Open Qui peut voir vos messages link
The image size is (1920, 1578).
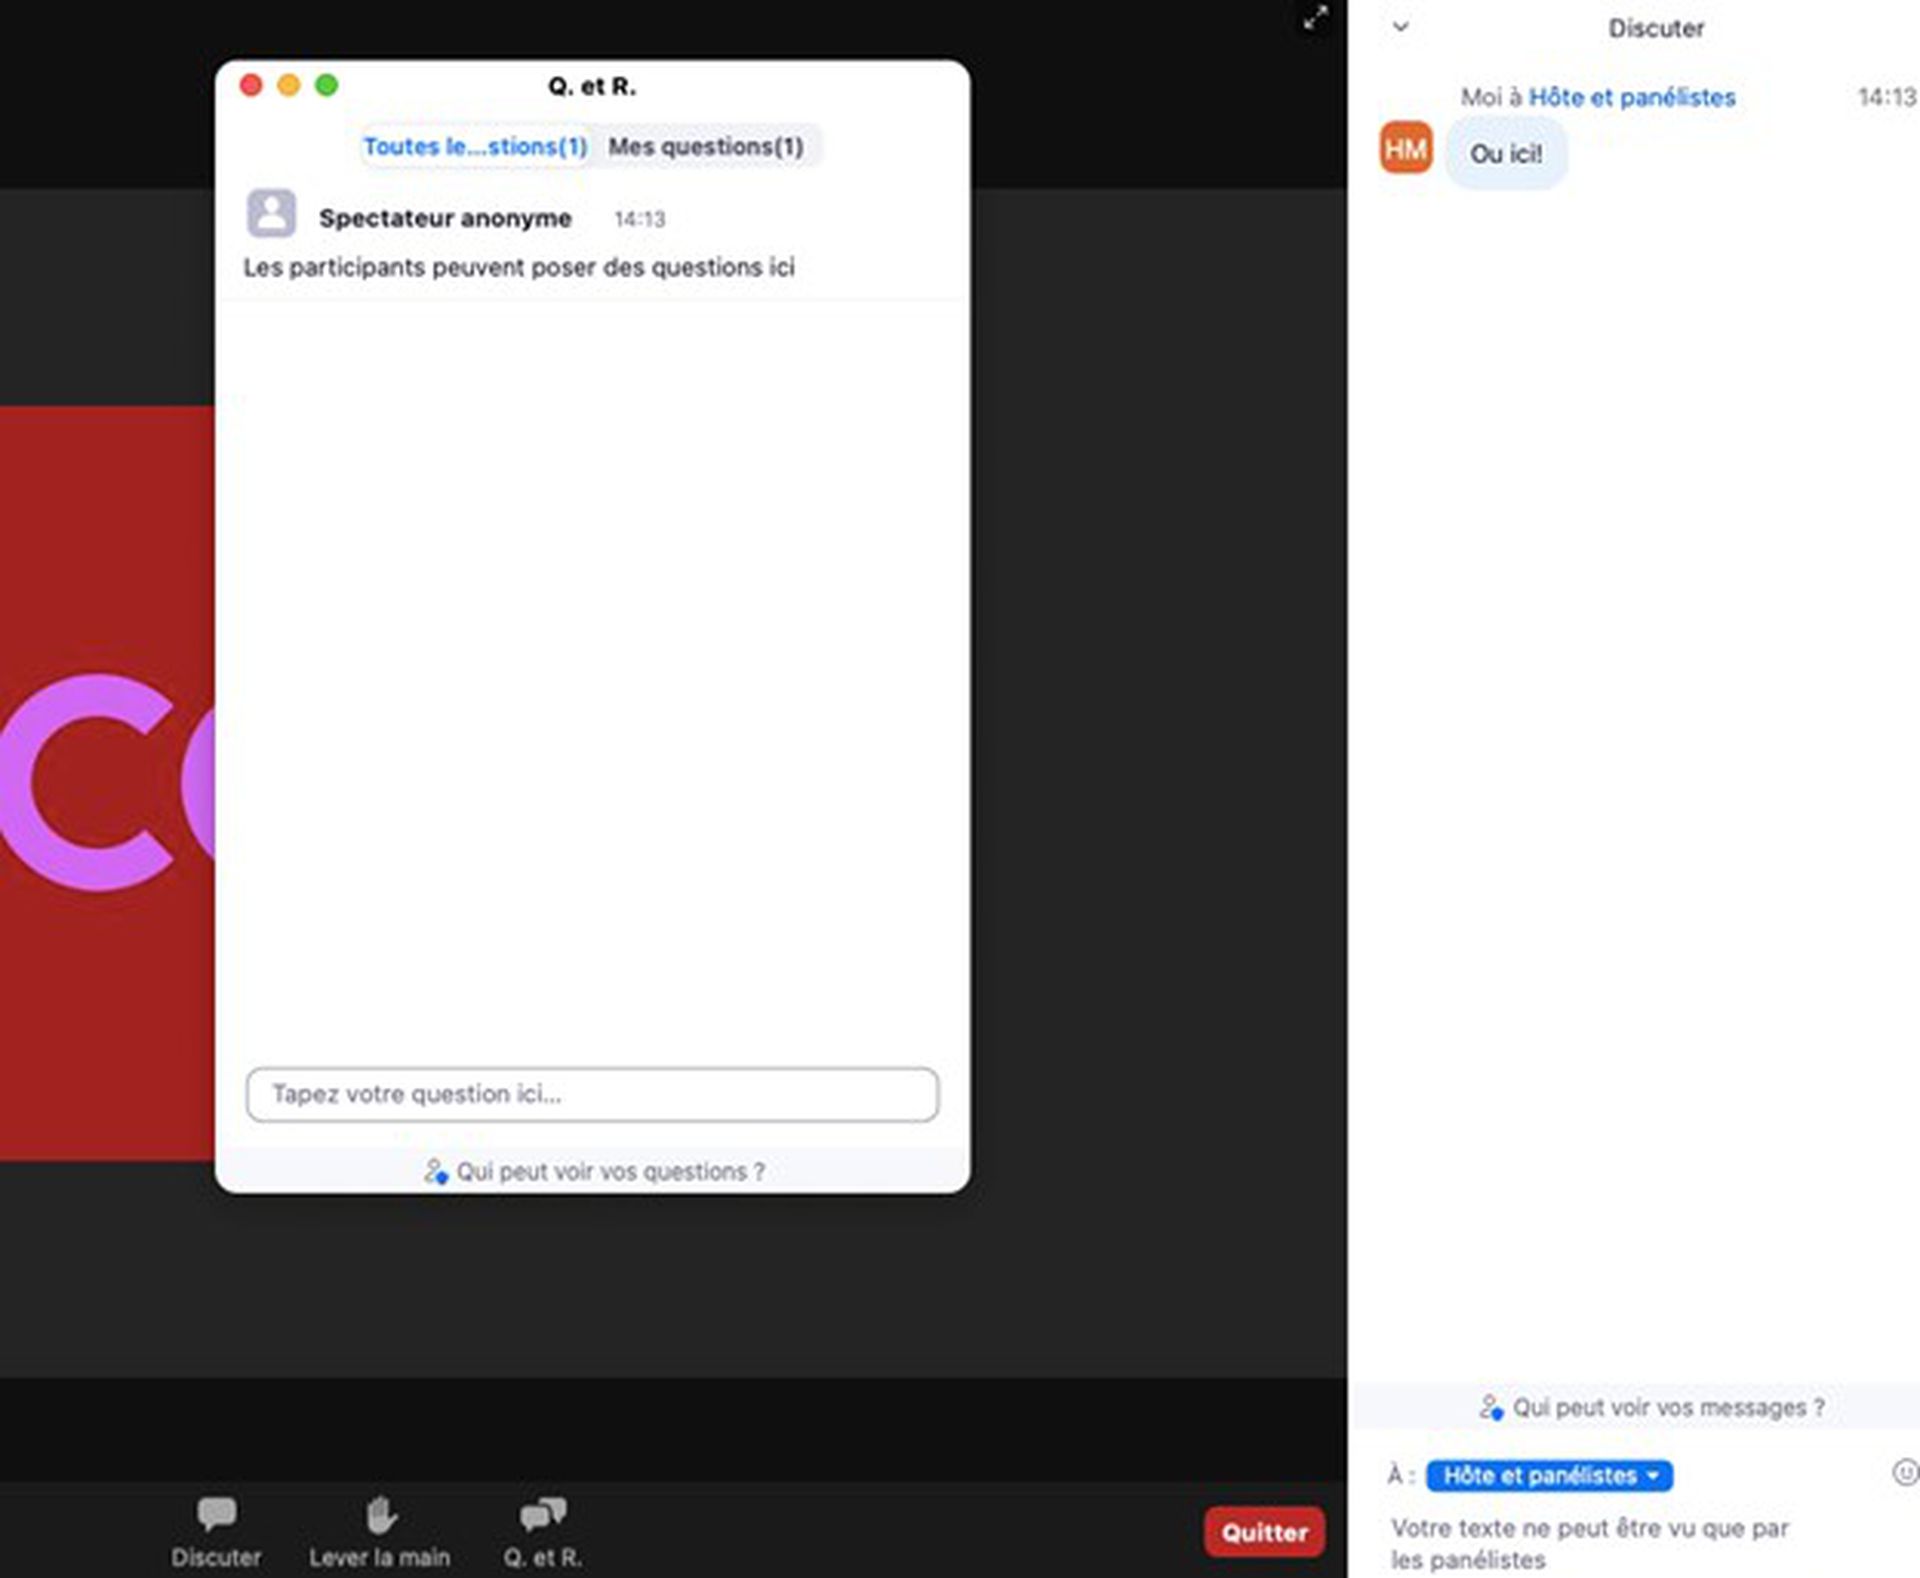click(x=1652, y=1407)
